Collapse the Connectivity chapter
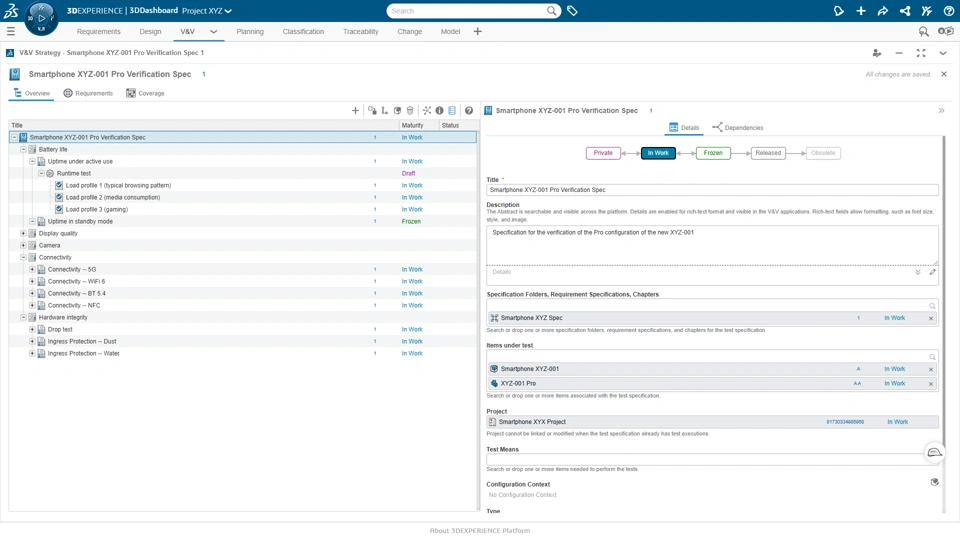960x540 pixels. [x=23, y=257]
